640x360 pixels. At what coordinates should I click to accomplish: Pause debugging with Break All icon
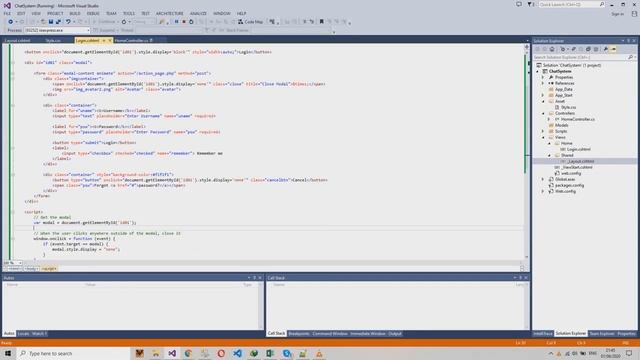(176, 22)
